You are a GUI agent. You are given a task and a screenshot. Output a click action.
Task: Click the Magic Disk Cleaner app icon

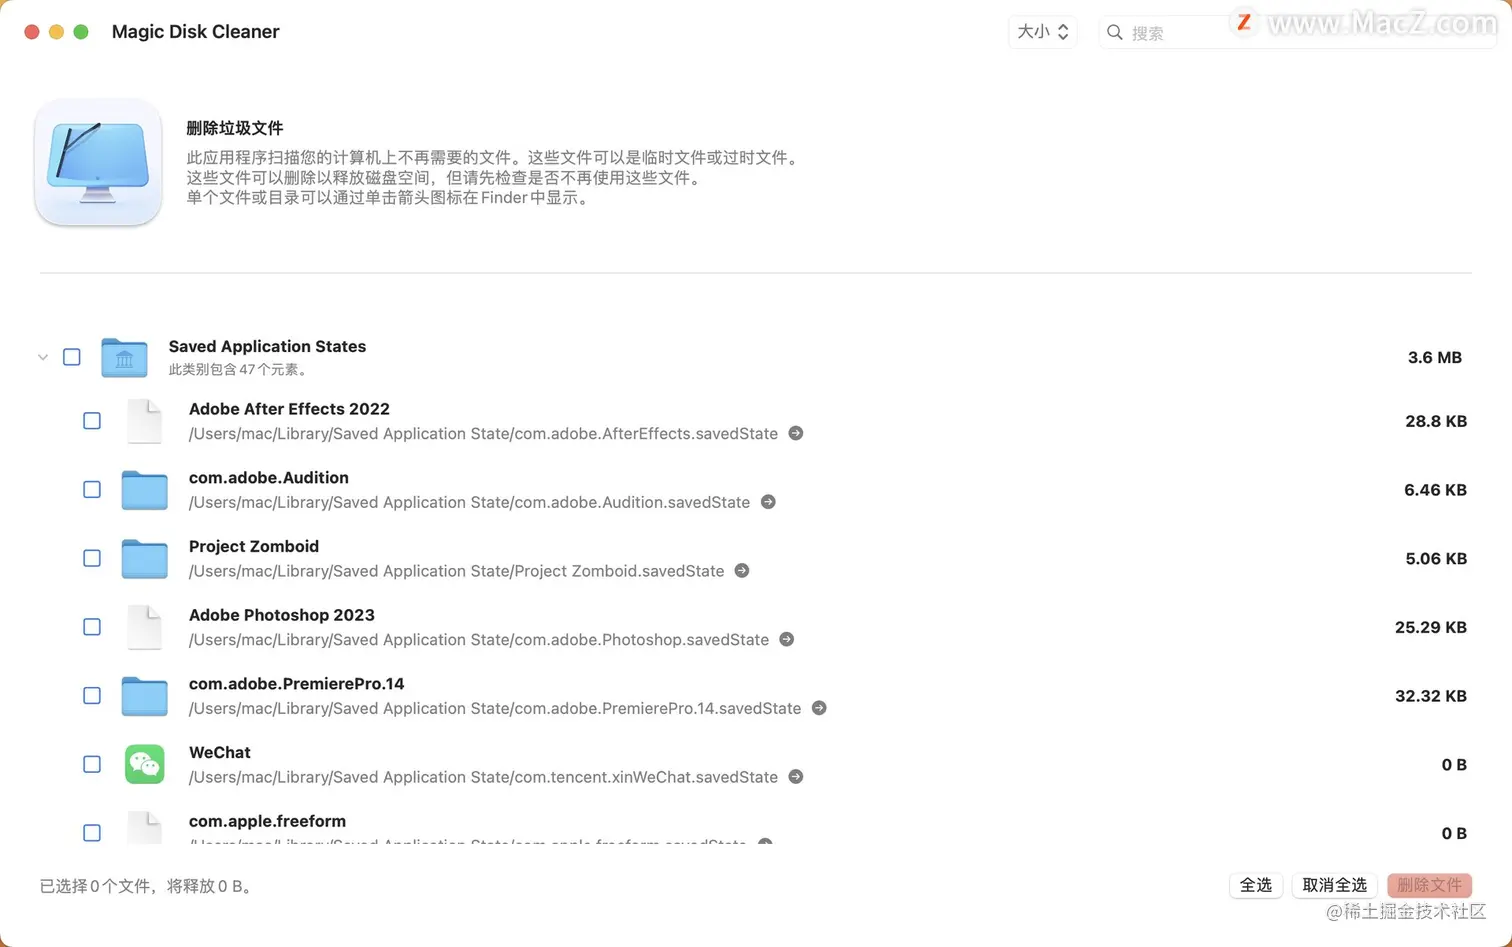[x=97, y=162]
